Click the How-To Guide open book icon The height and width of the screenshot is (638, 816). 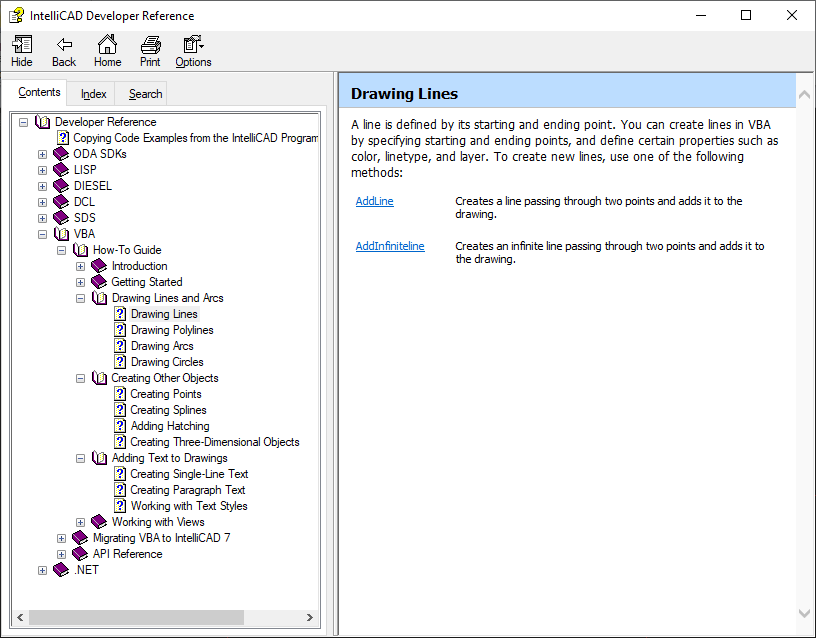click(x=81, y=250)
